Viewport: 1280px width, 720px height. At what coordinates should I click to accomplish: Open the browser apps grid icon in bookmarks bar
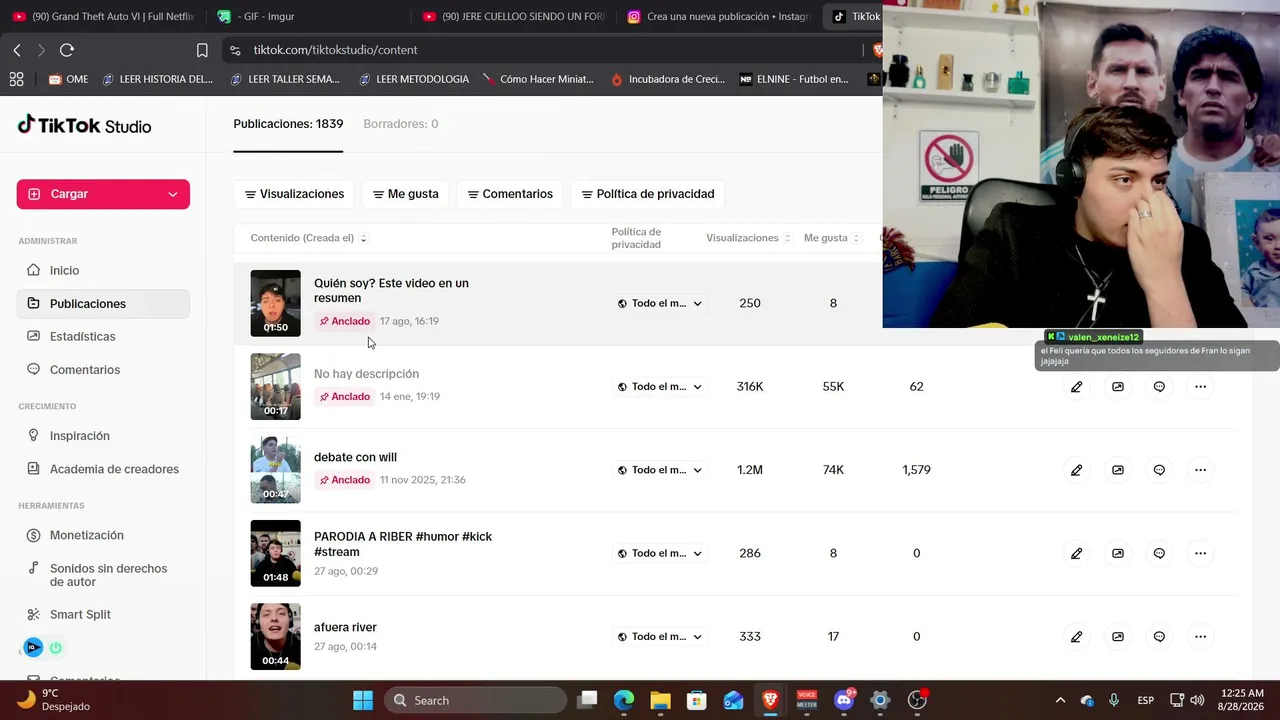(16, 79)
